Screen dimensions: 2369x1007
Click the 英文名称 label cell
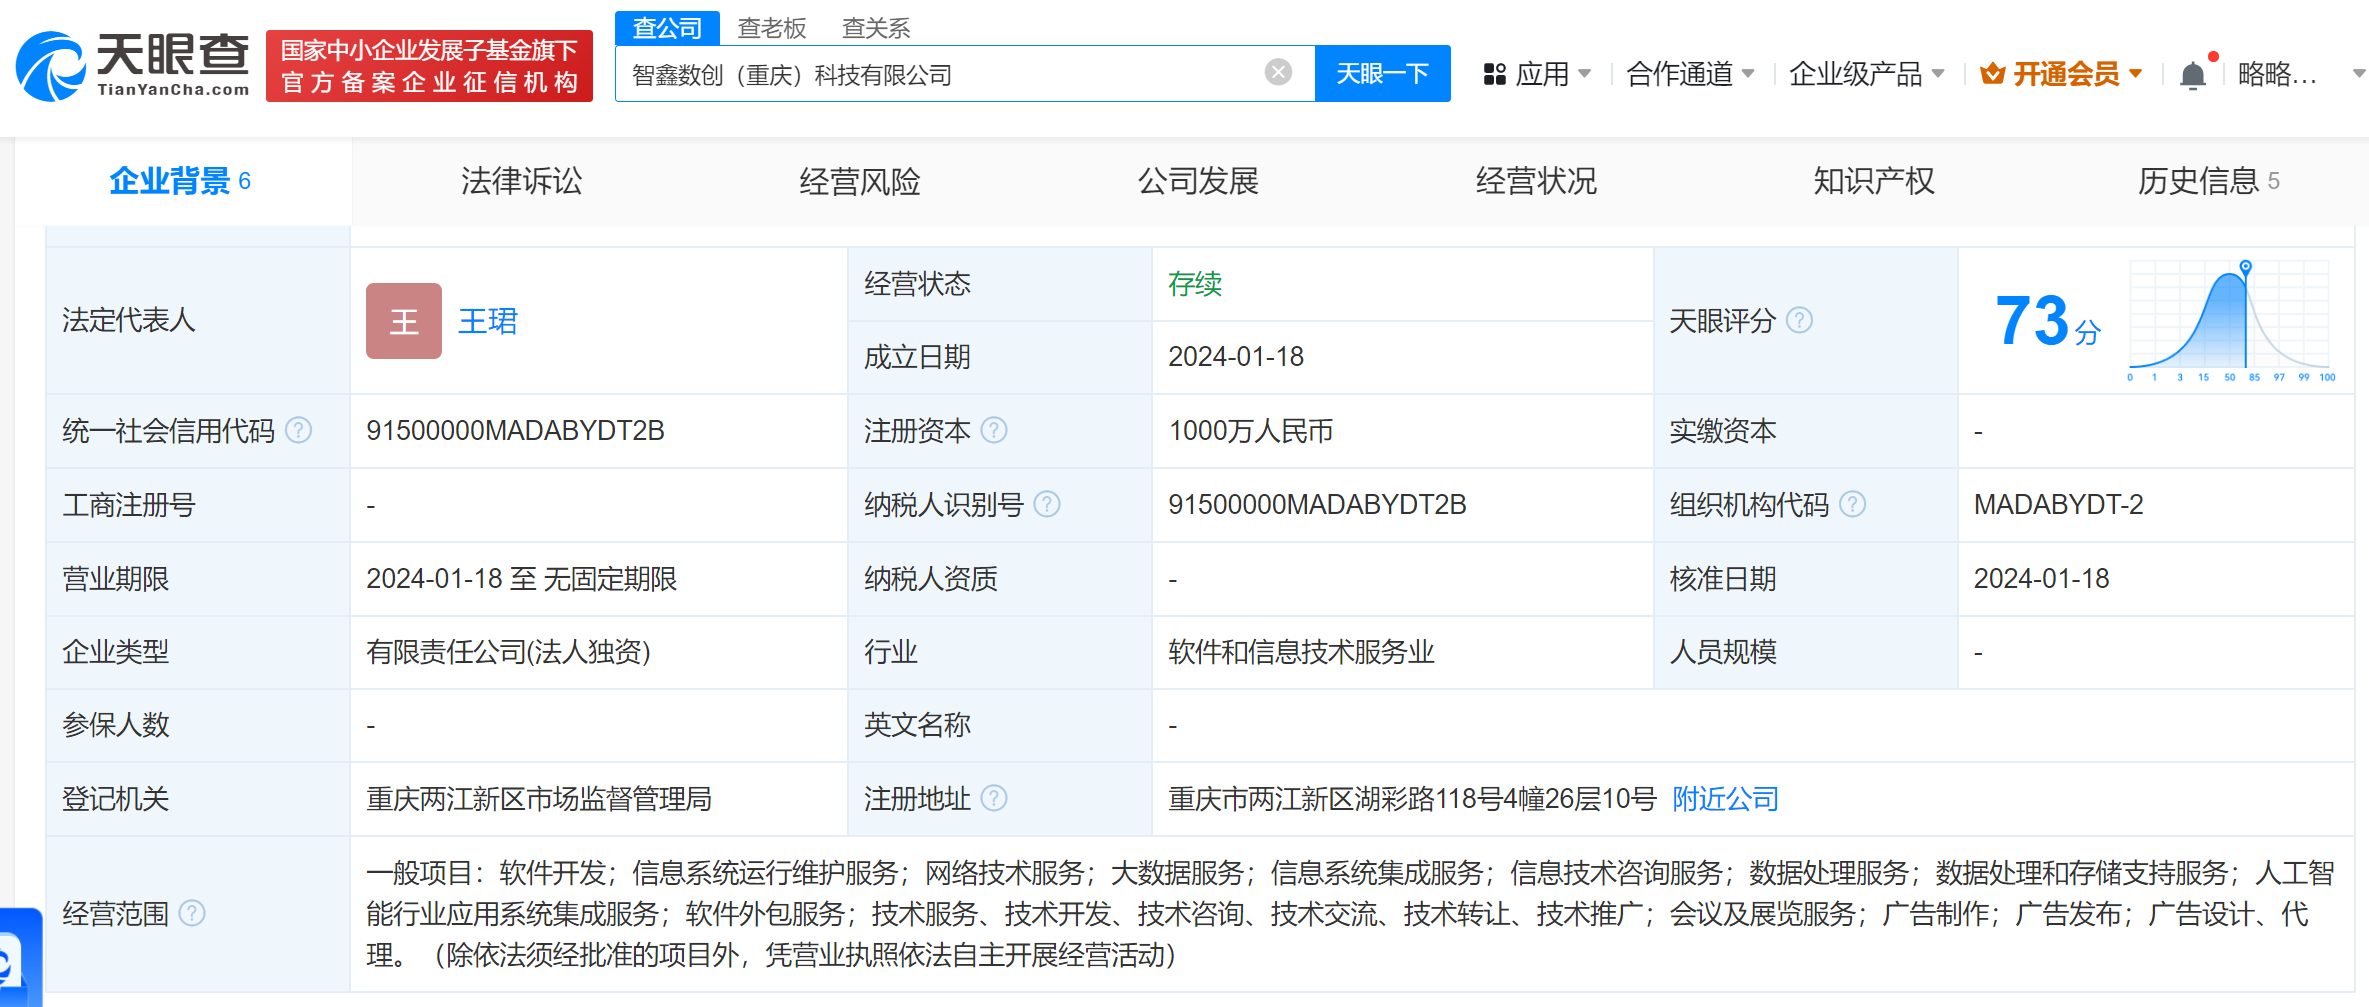(999, 725)
